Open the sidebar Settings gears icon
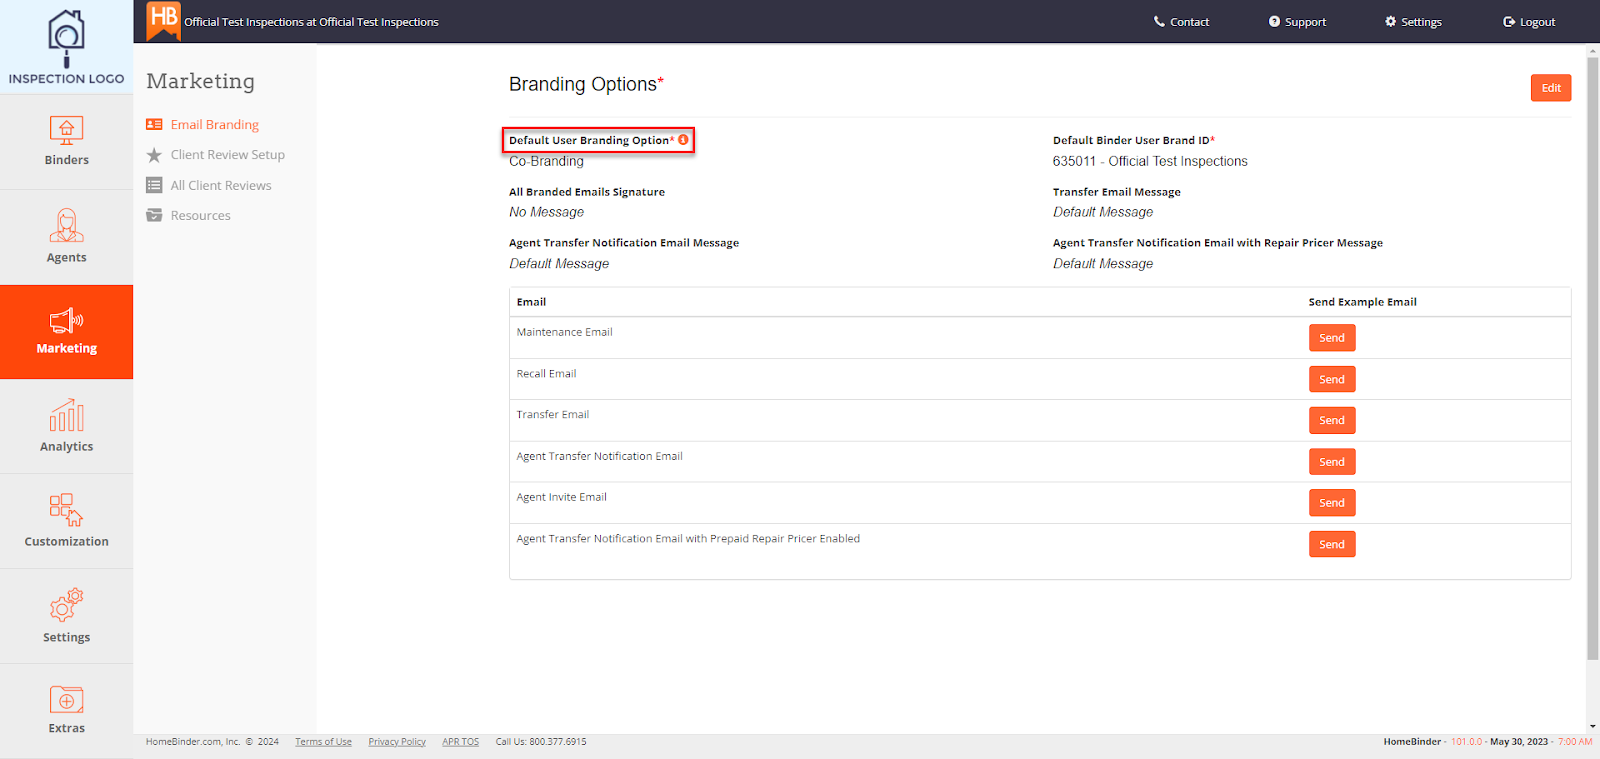This screenshot has height=759, width=1600. 66,605
